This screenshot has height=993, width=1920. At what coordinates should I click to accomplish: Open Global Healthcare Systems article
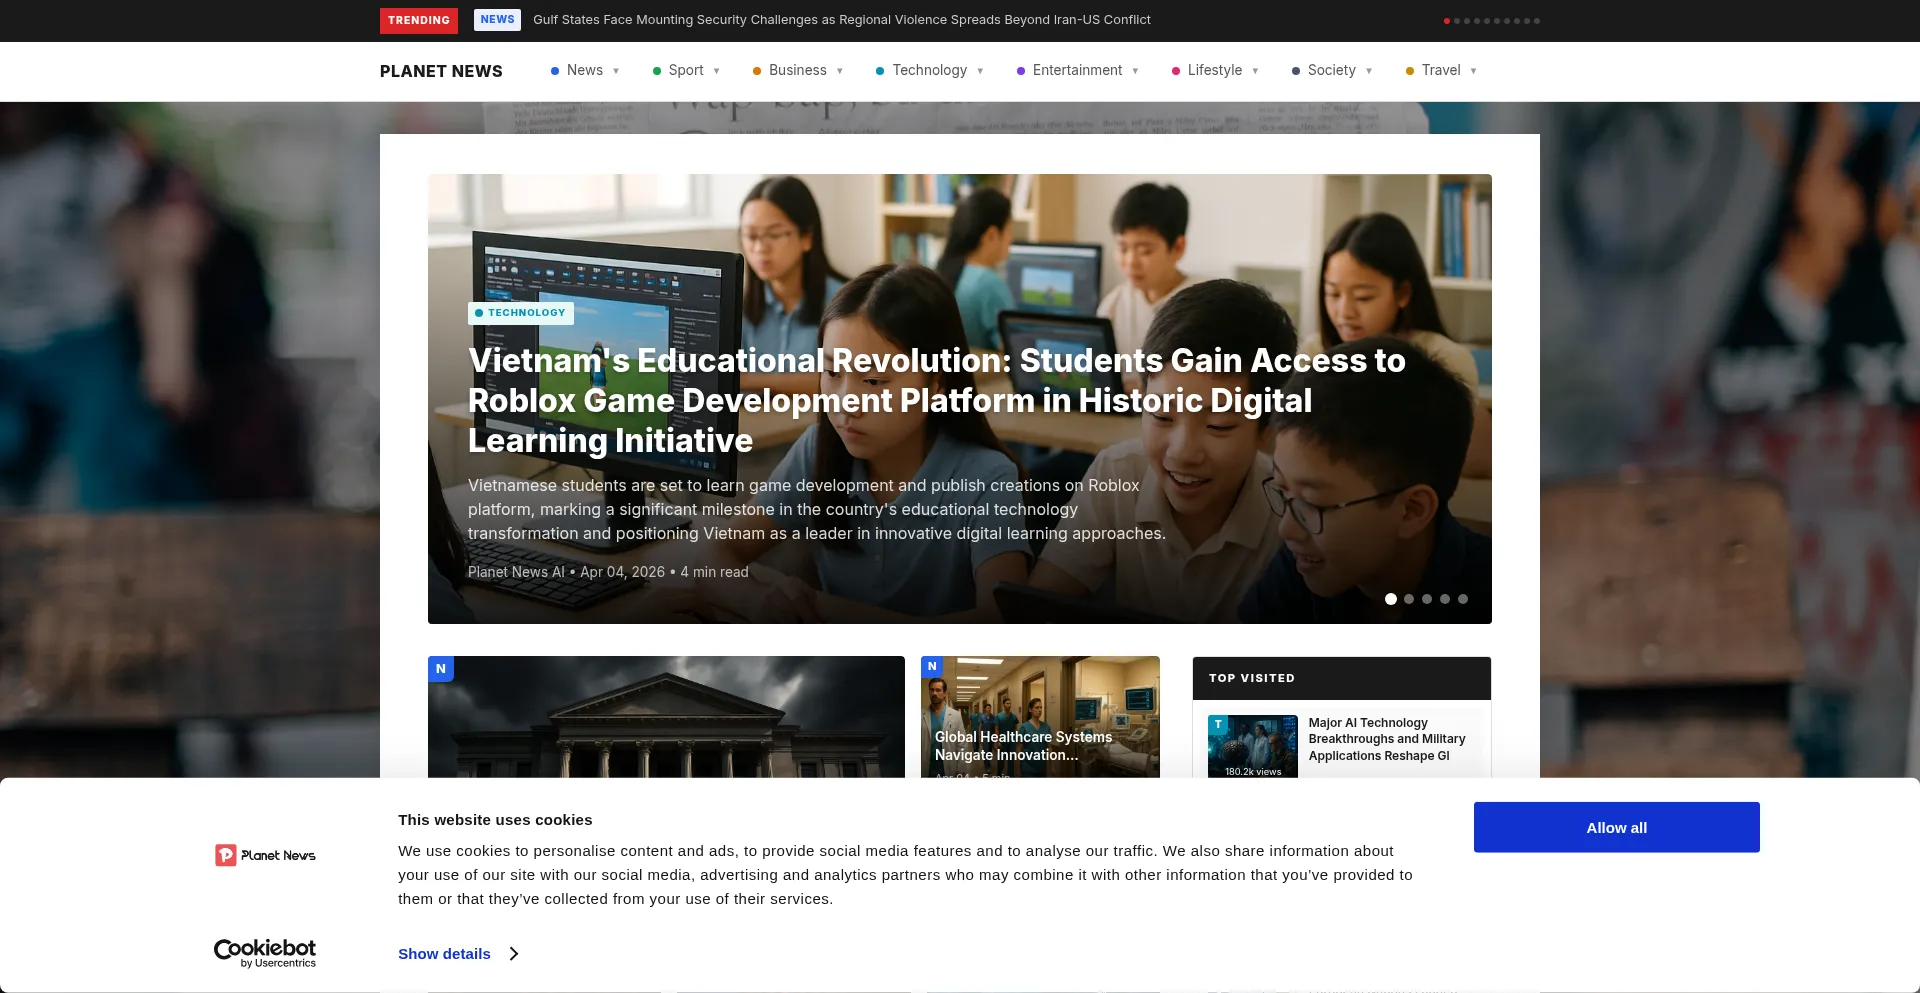point(1023,746)
